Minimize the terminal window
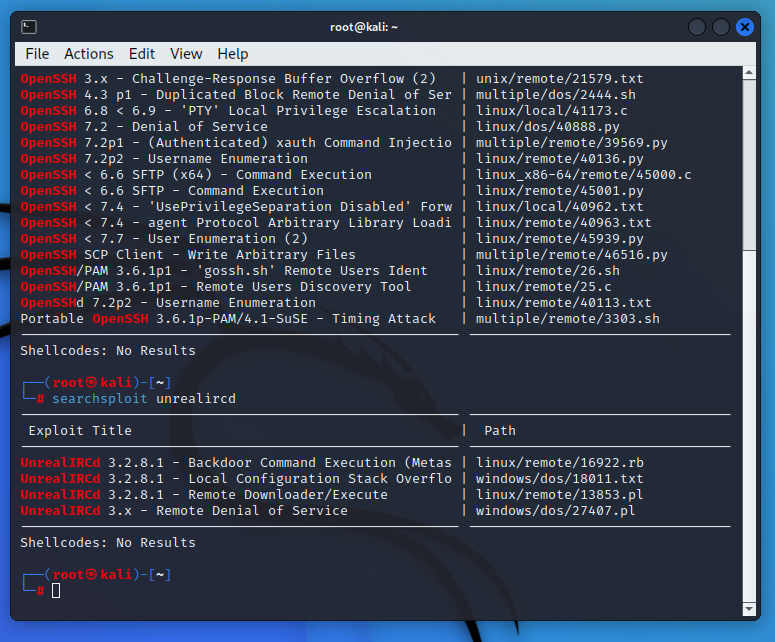Viewport: 775px width, 642px height. (x=697, y=27)
